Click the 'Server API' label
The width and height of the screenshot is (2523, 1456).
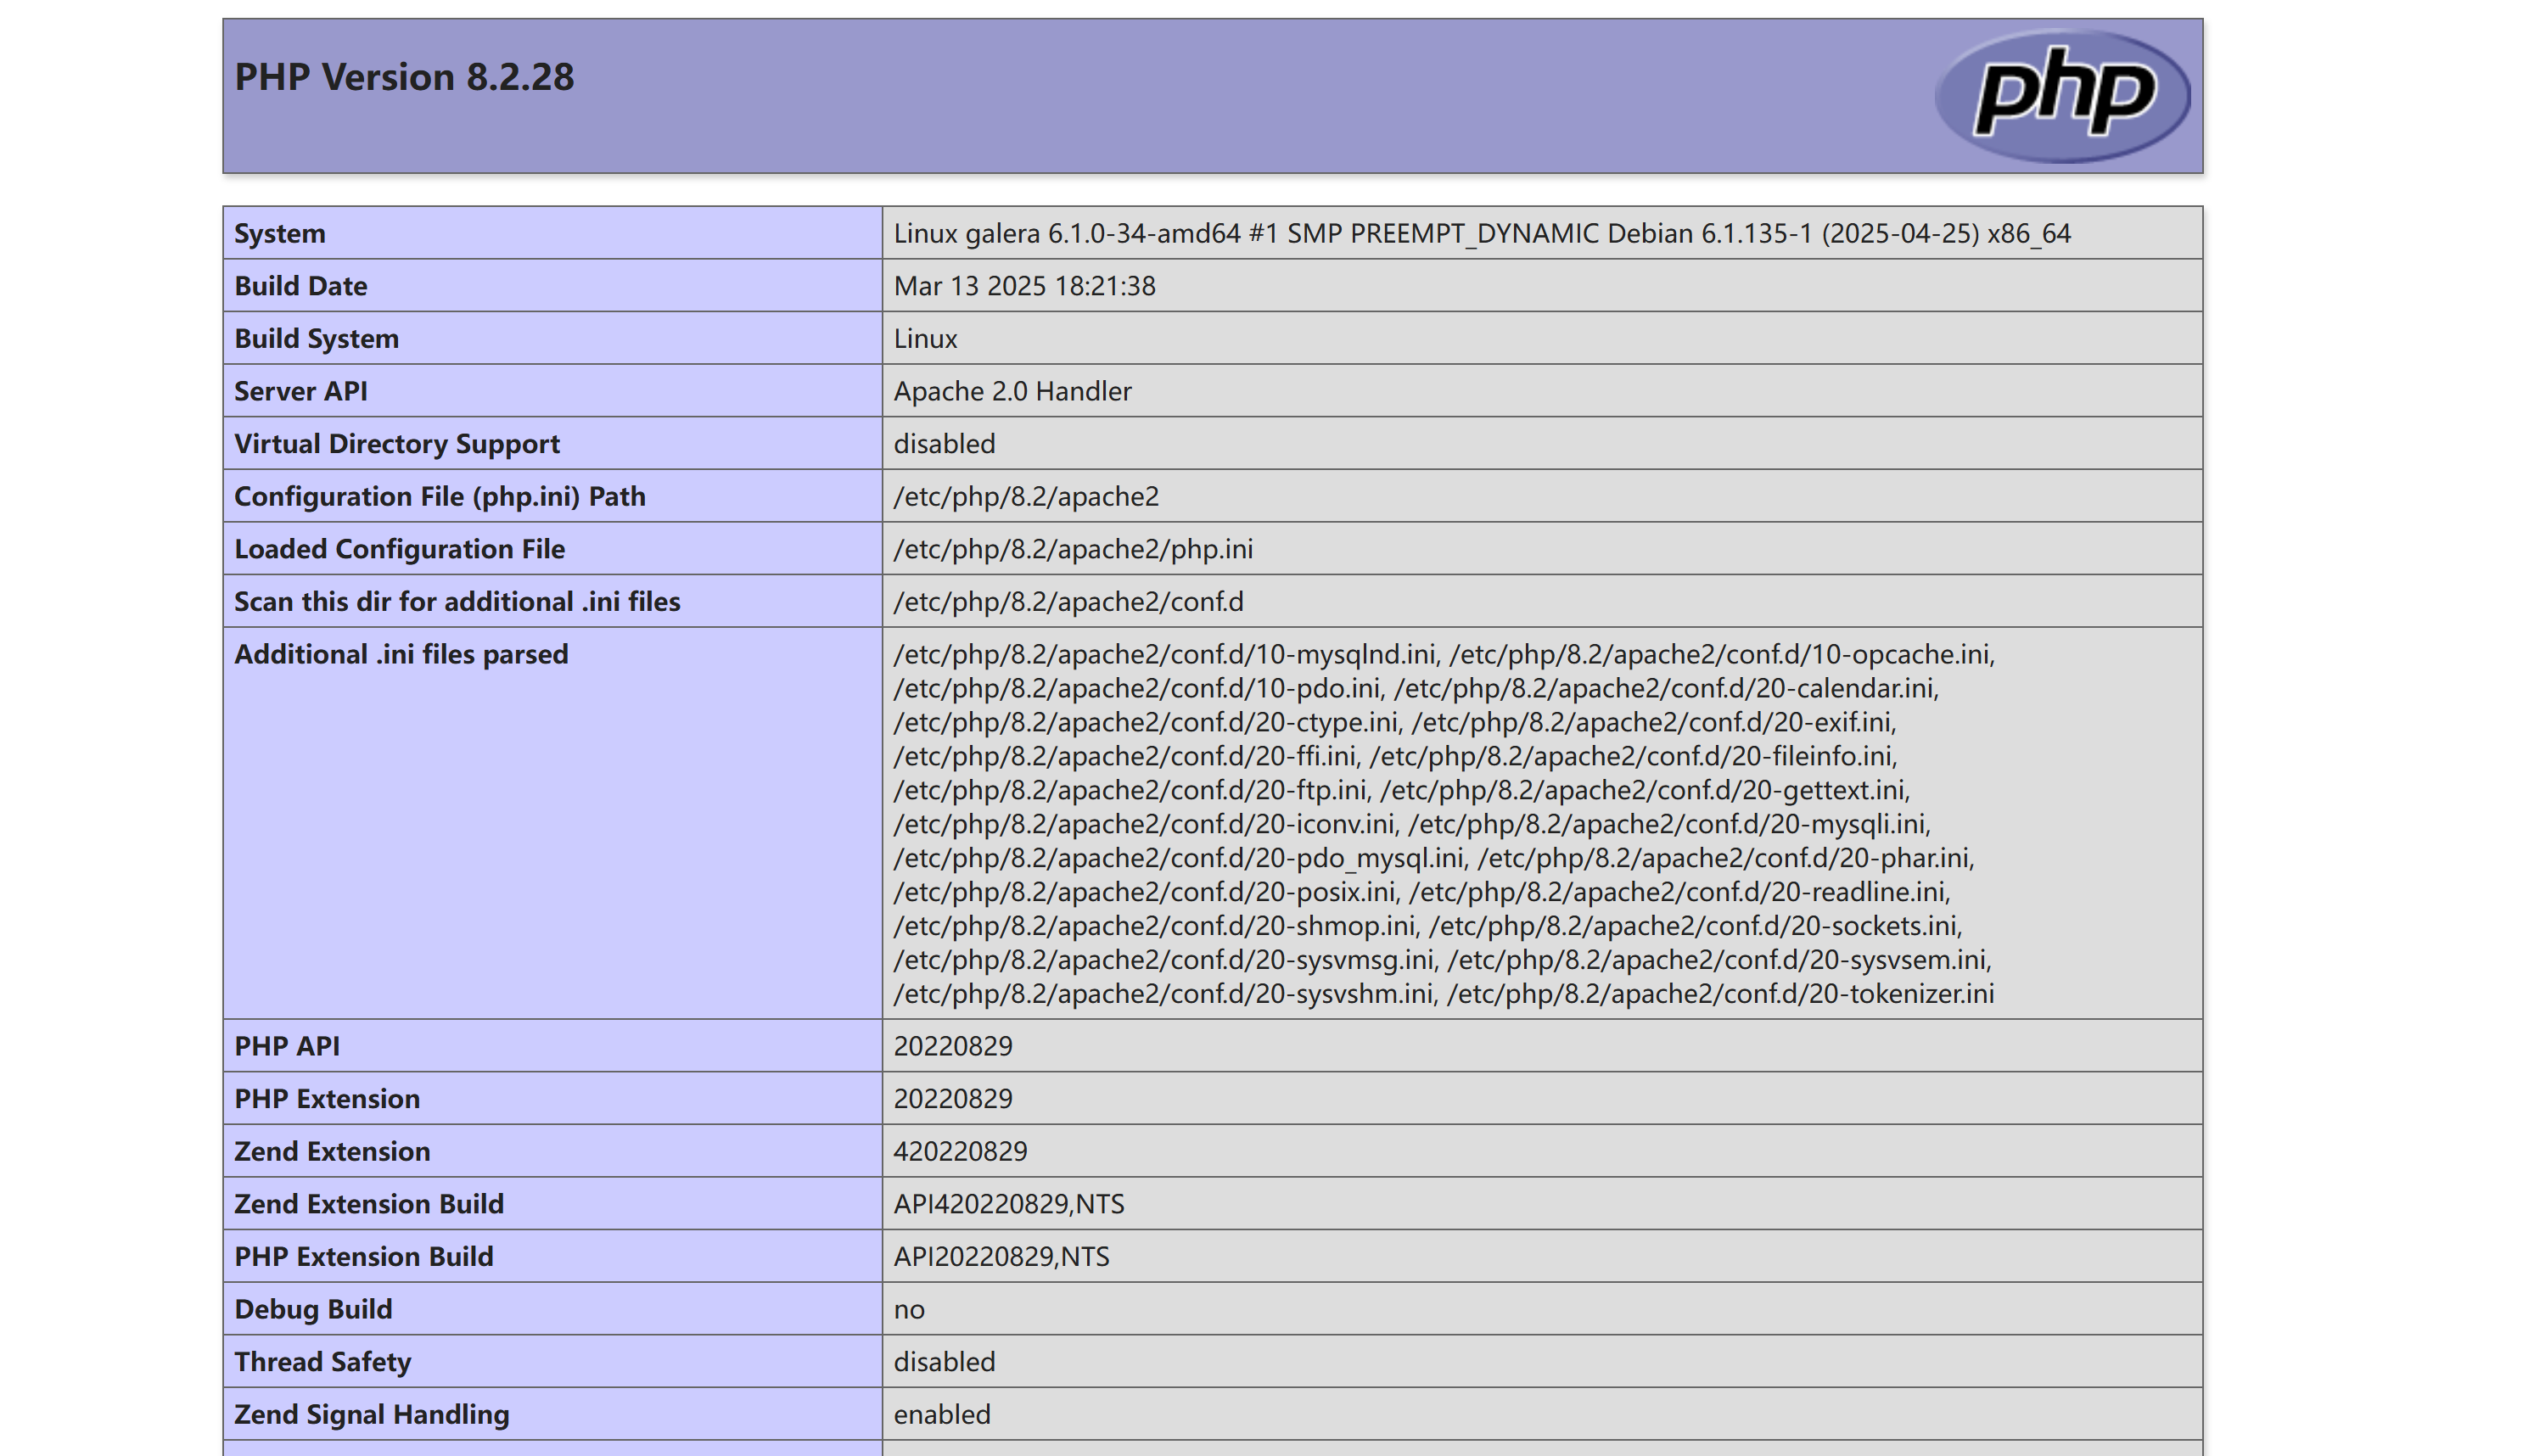(300, 391)
